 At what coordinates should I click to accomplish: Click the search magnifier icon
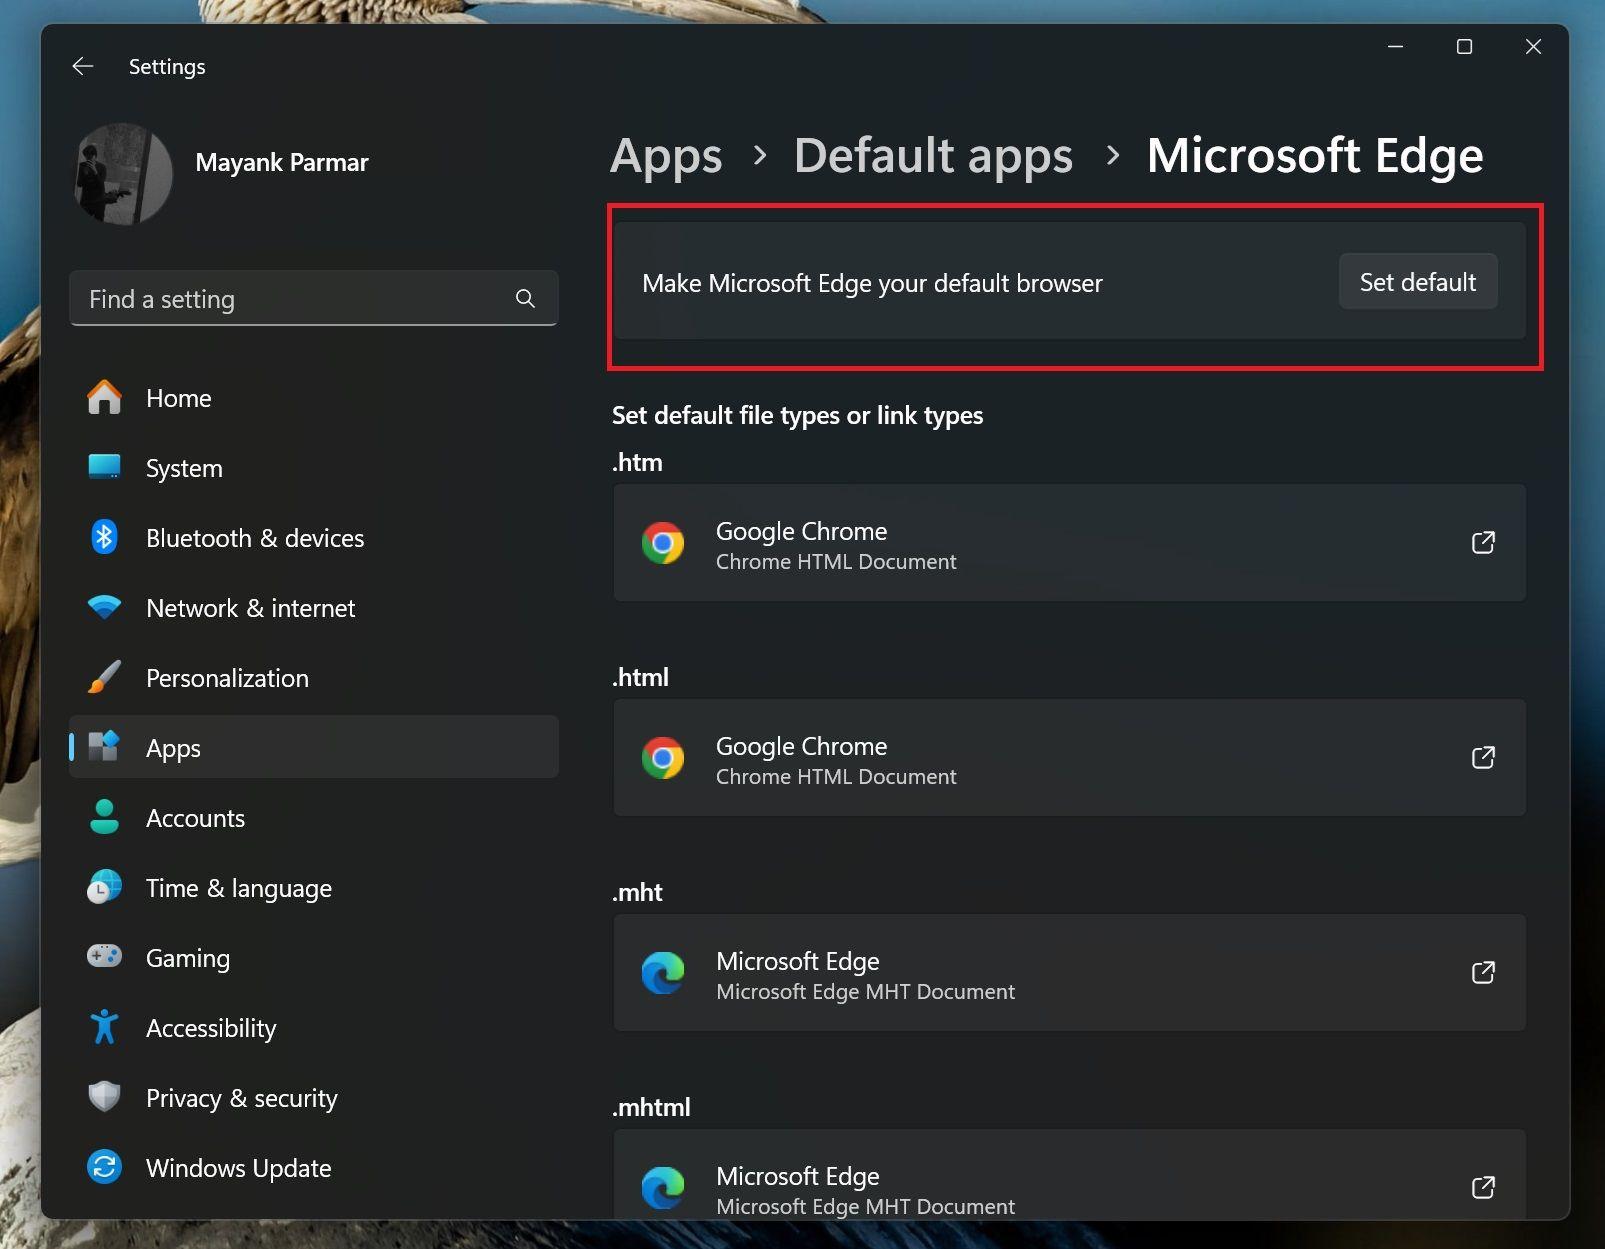[525, 298]
